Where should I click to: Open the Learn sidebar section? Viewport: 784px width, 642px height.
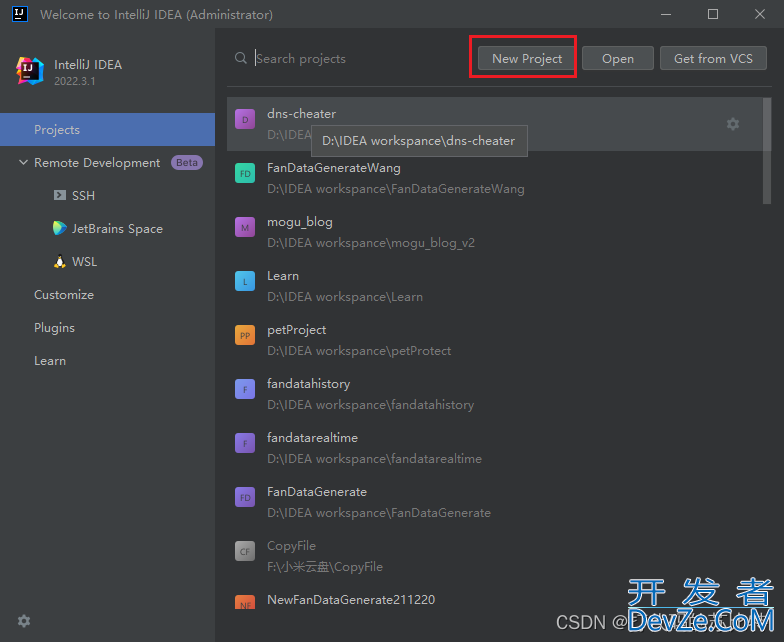click(50, 360)
